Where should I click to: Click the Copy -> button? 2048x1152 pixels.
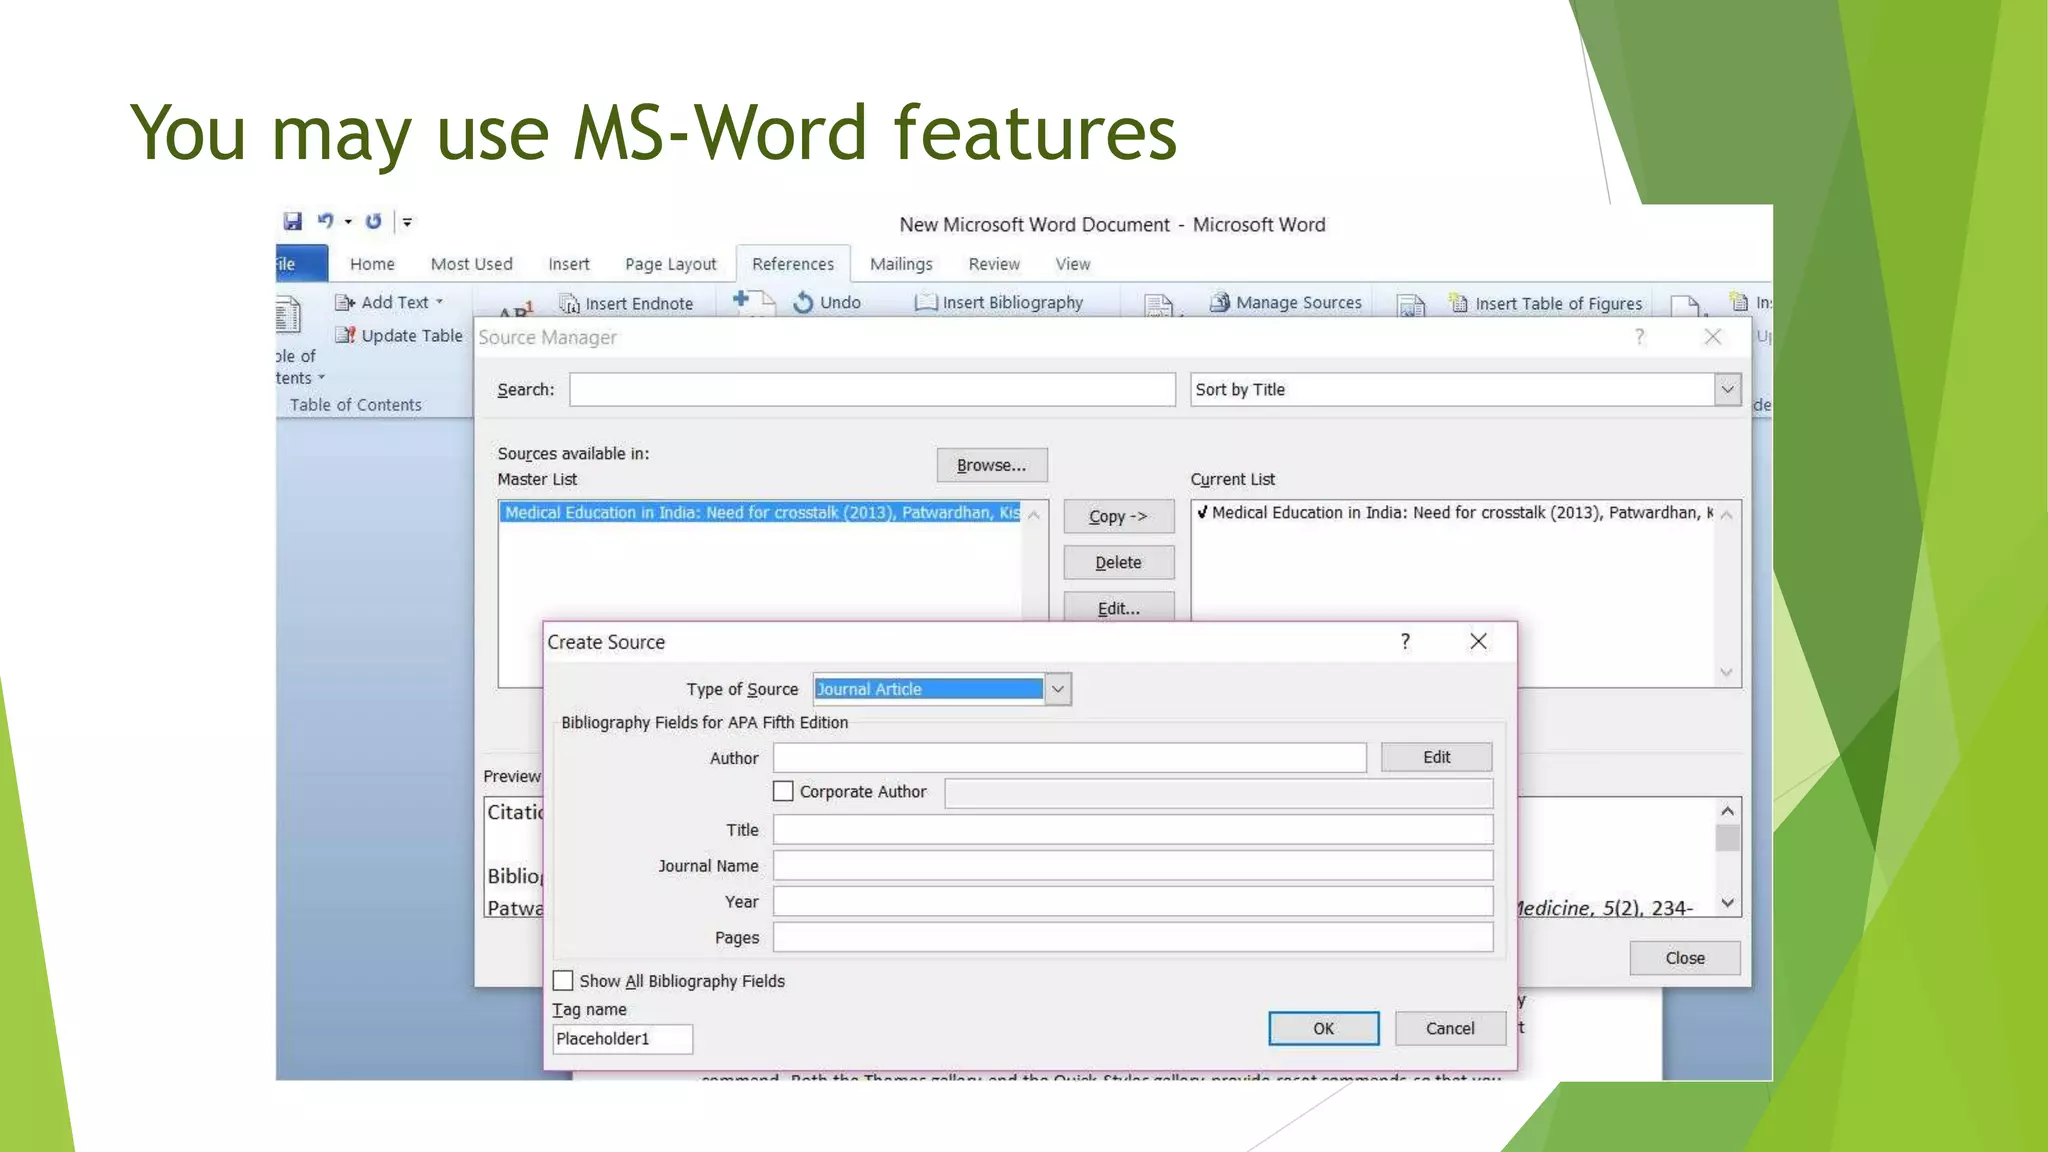click(x=1118, y=516)
